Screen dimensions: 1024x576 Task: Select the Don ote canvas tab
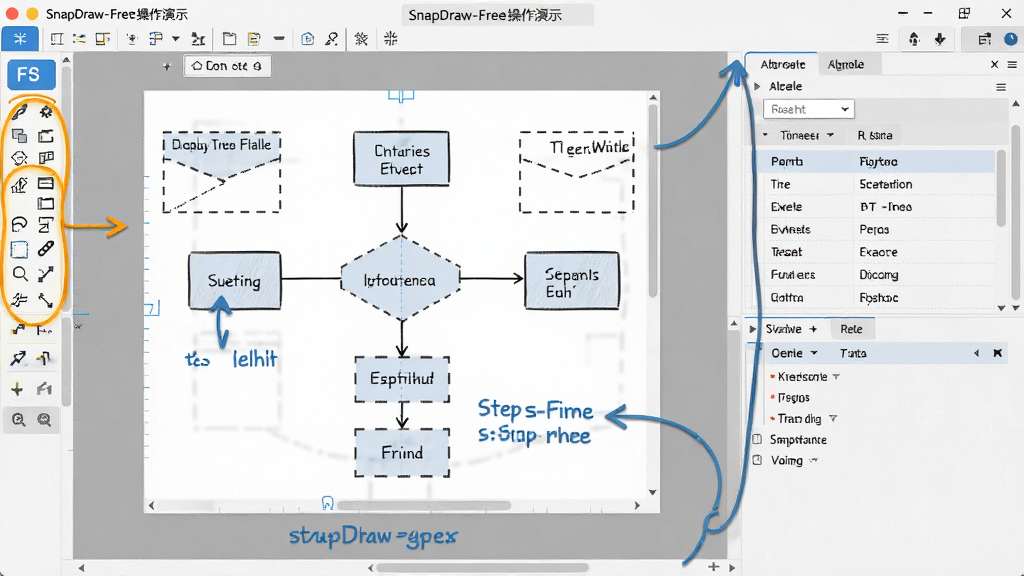pyautogui.click(x=227, y=66)
